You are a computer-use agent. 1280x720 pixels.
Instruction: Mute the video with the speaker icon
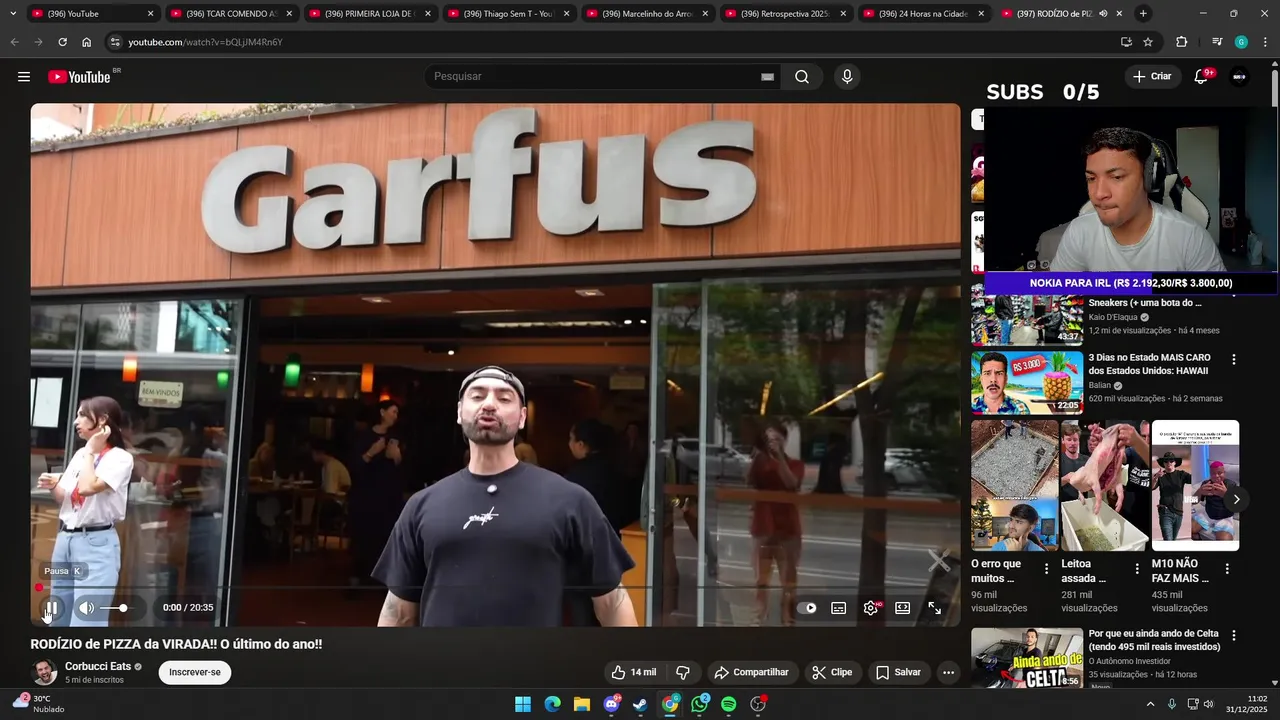click(87, 608)
